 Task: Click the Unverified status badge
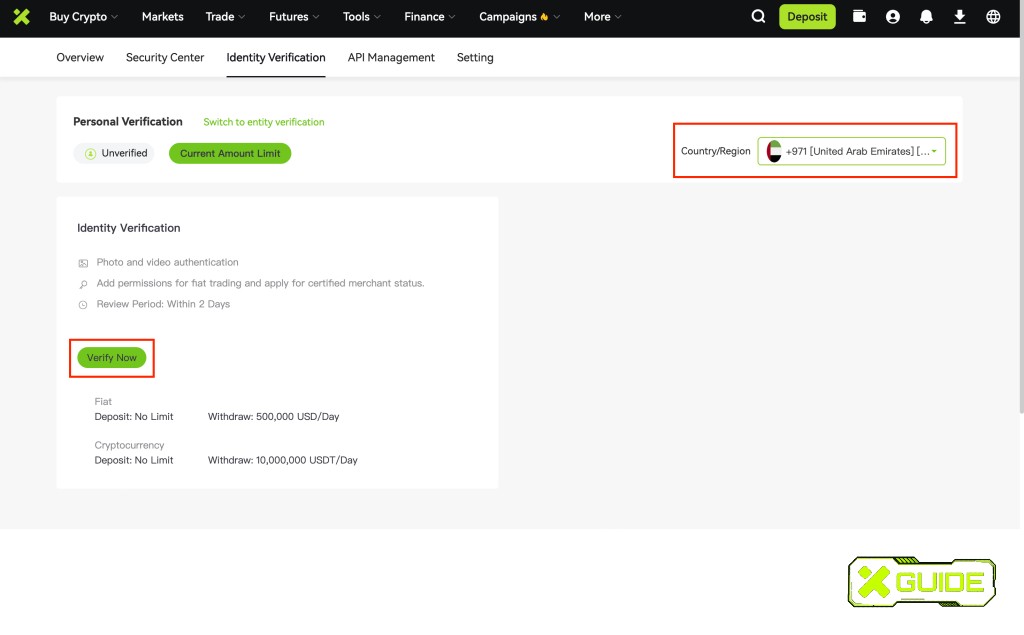click(x=114, y=154)
